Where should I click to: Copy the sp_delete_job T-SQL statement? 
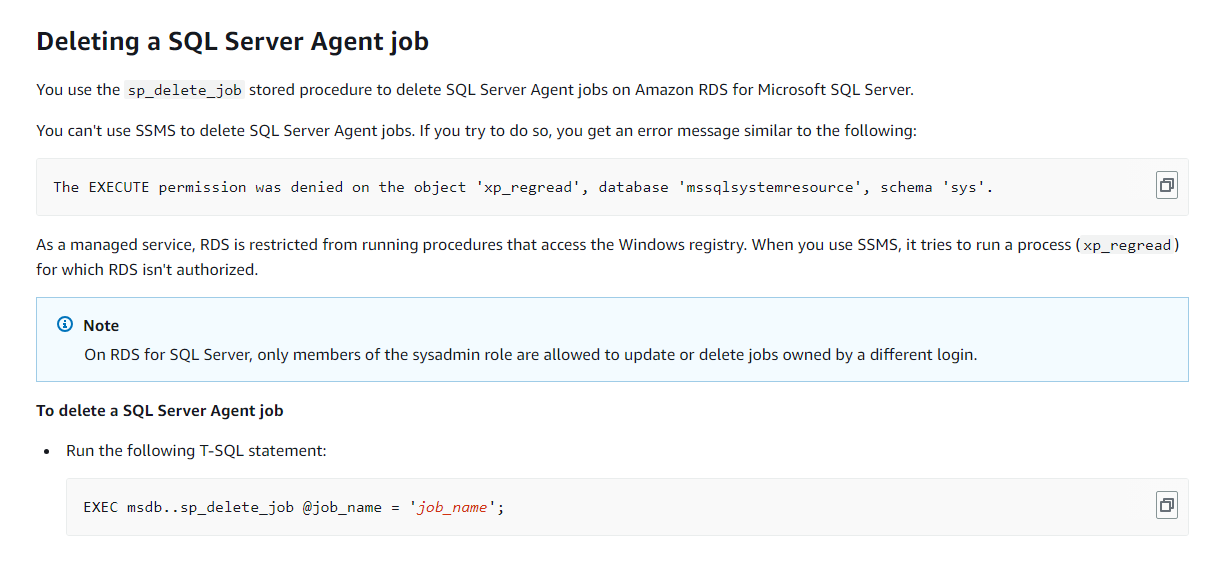coord(1166,505)
